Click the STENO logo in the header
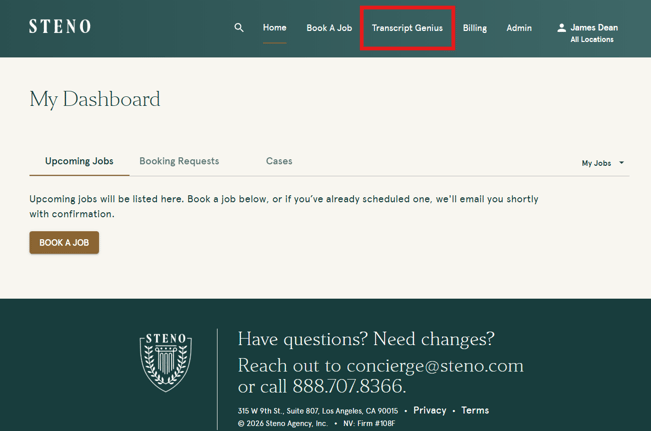Screen dimensions: 651x431 60,27
